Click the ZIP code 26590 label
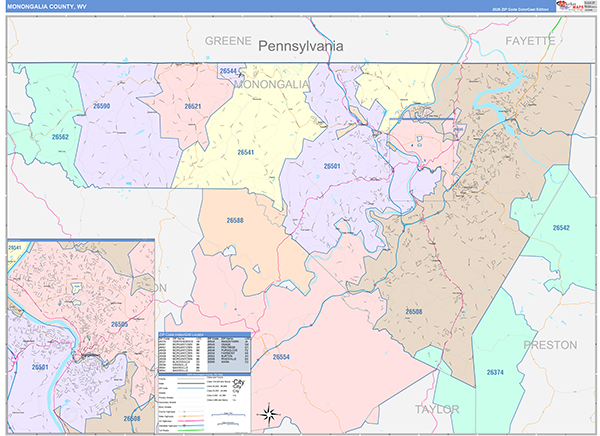The image size is (600, 436). click(101, 105)
